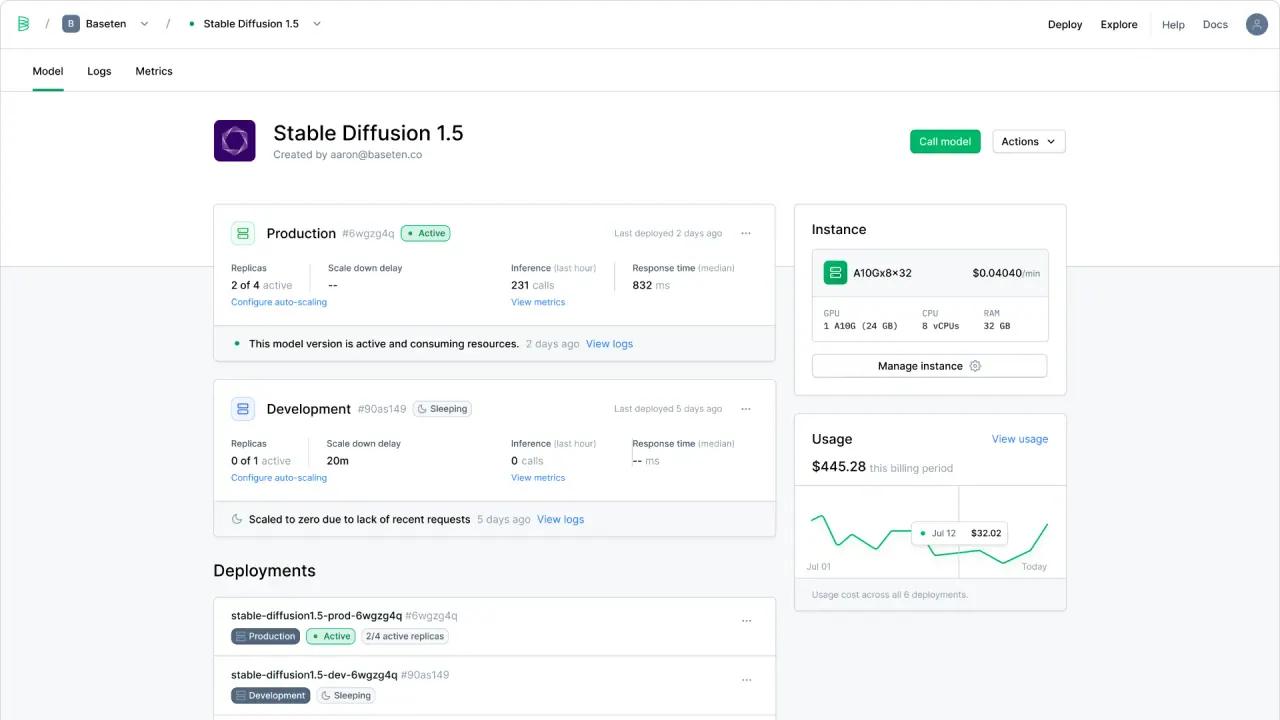Click the Production deployment server icon
This screenshot has width=1280, height=720.
tap(243, 233)
